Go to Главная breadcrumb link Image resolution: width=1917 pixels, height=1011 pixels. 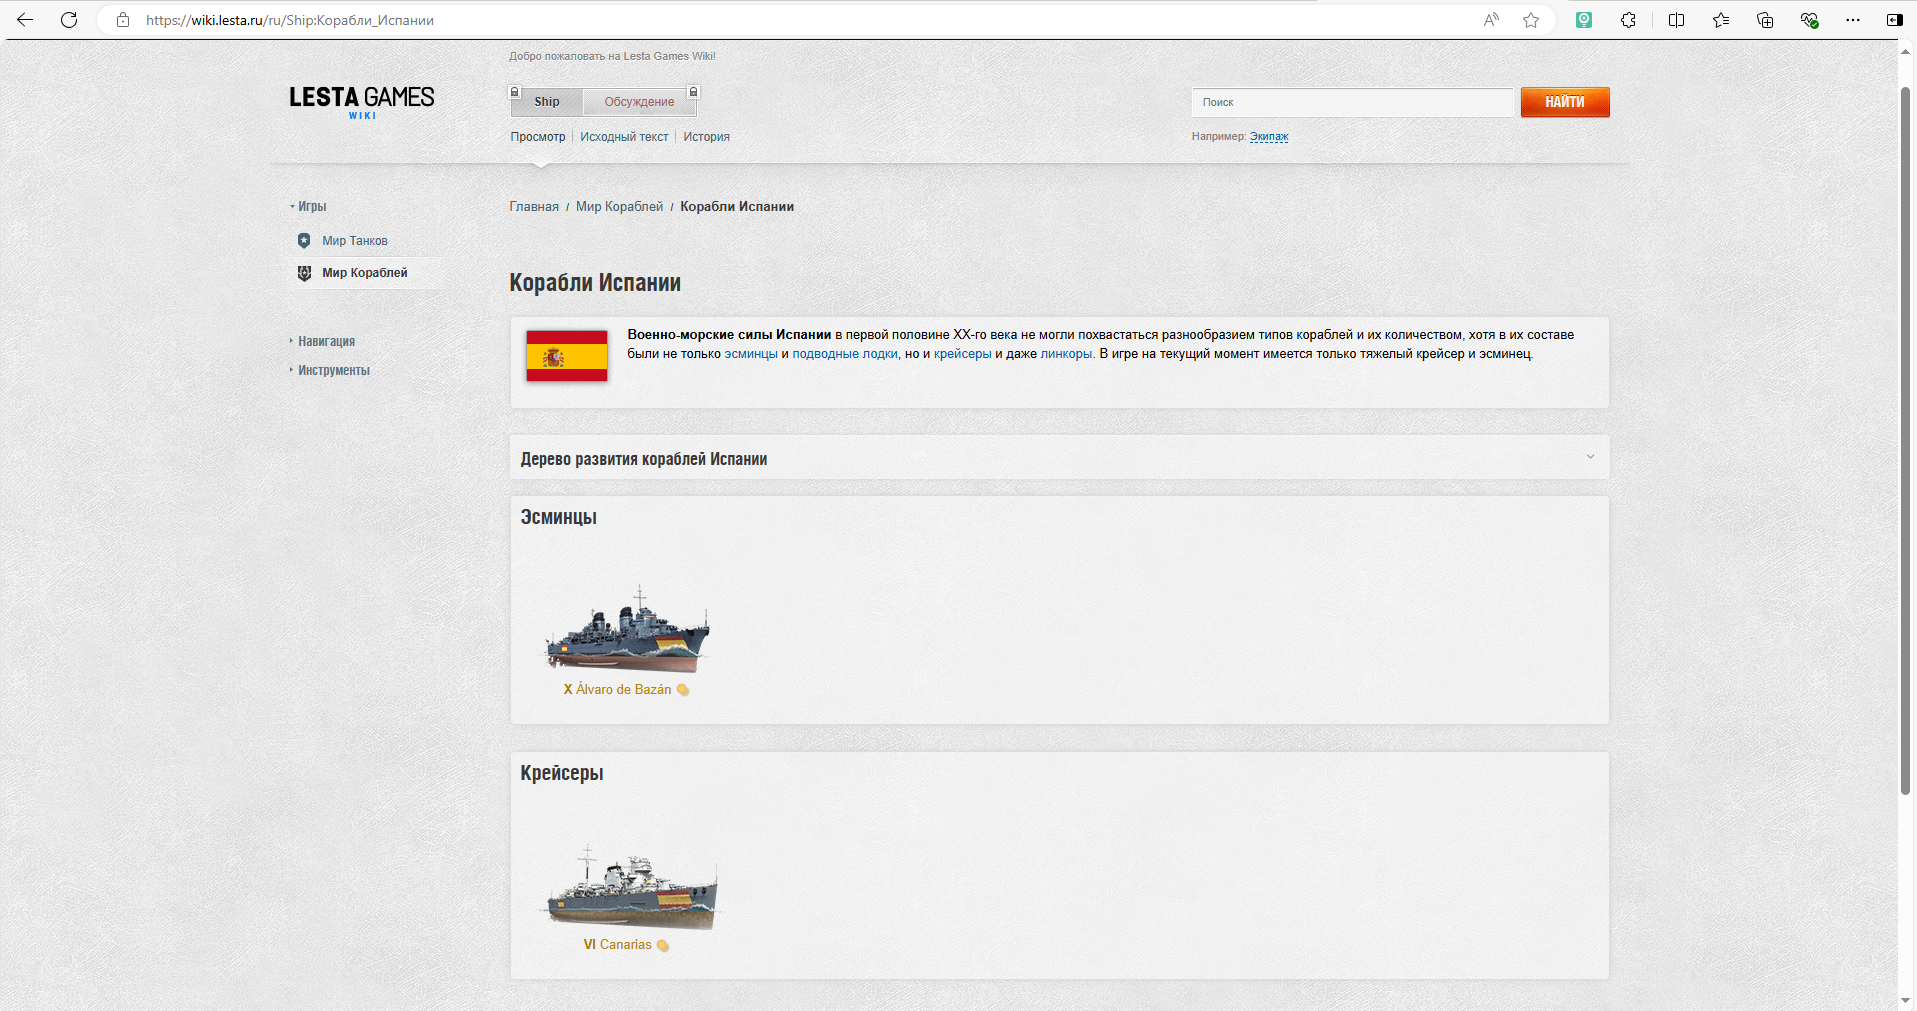tap(534, 207)
